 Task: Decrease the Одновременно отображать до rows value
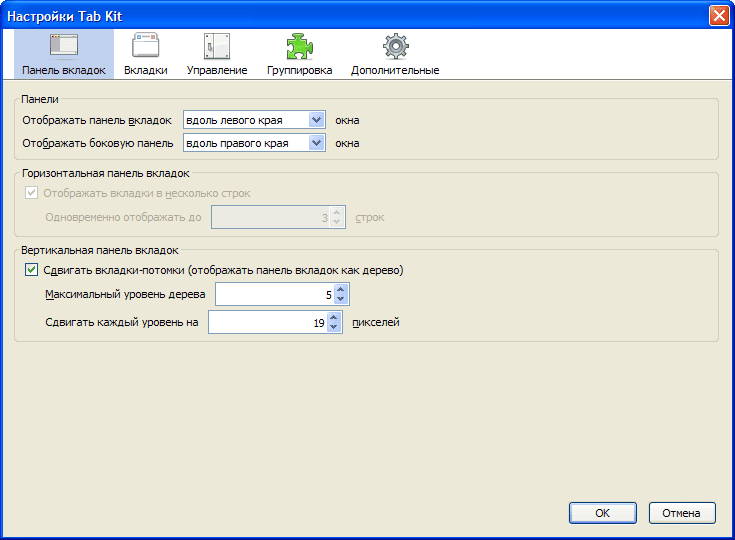point(337,222)
